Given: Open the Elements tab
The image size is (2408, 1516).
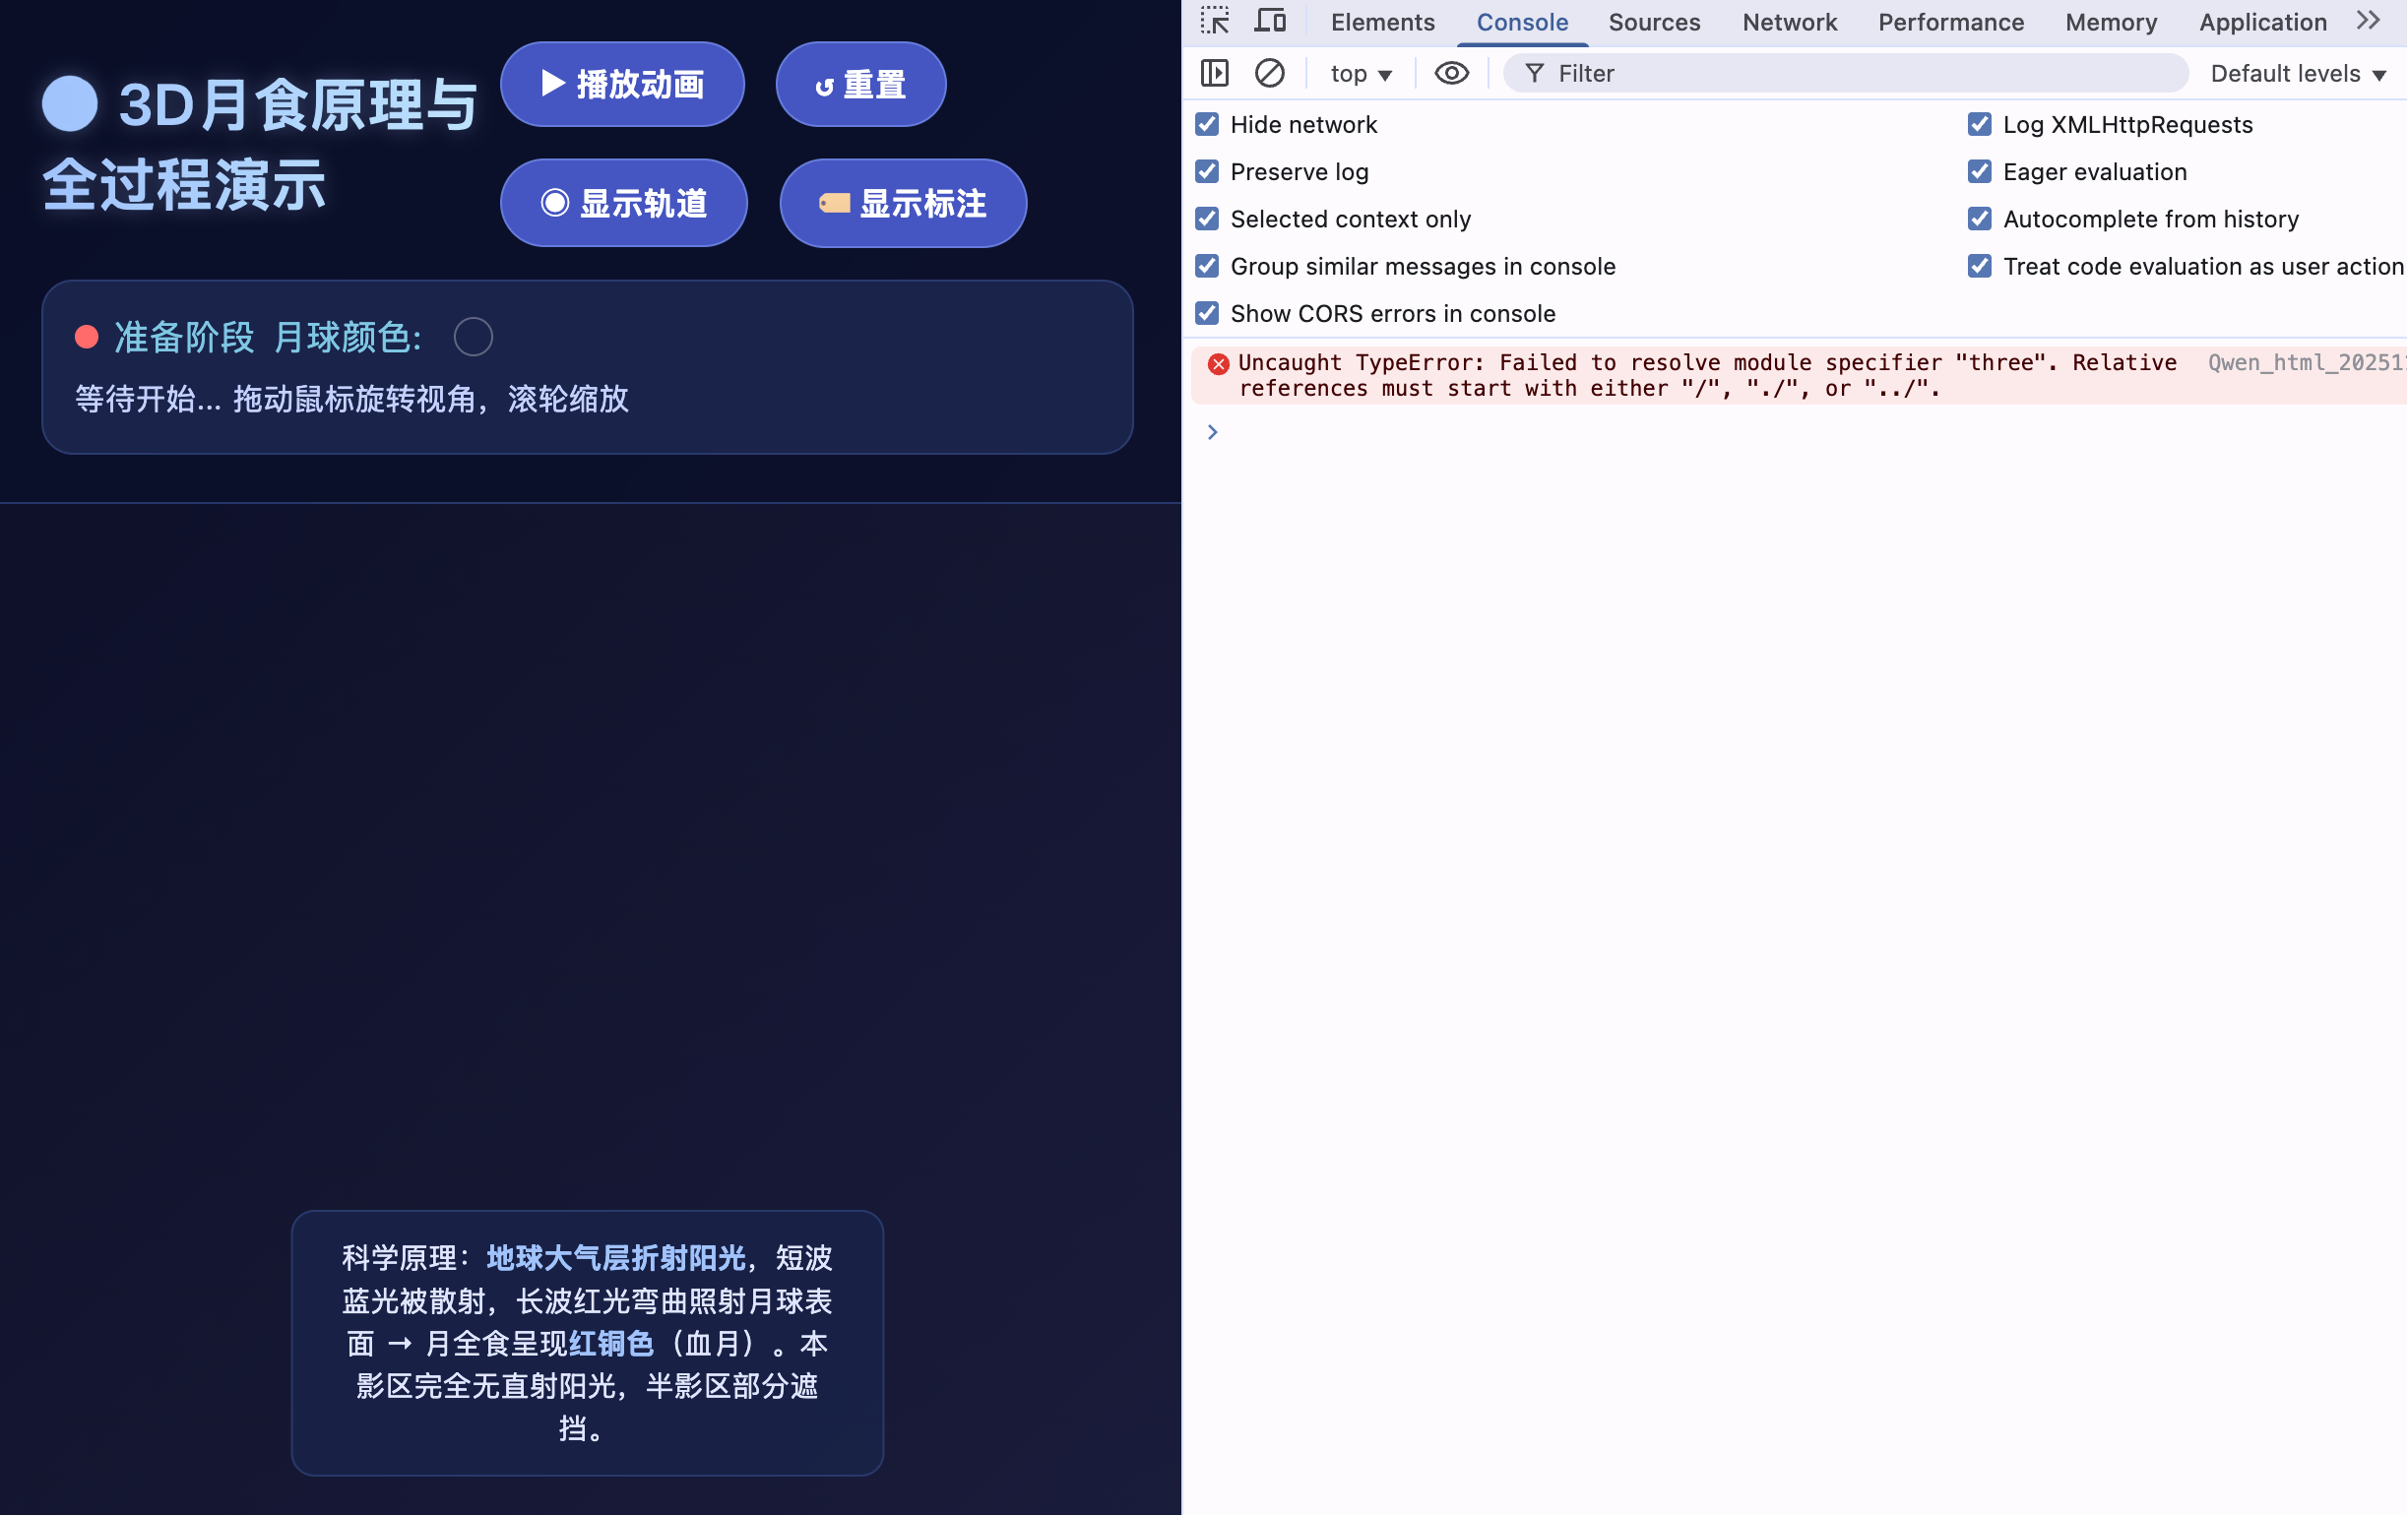Looking at the screenshot, I should coord(1382,22).
